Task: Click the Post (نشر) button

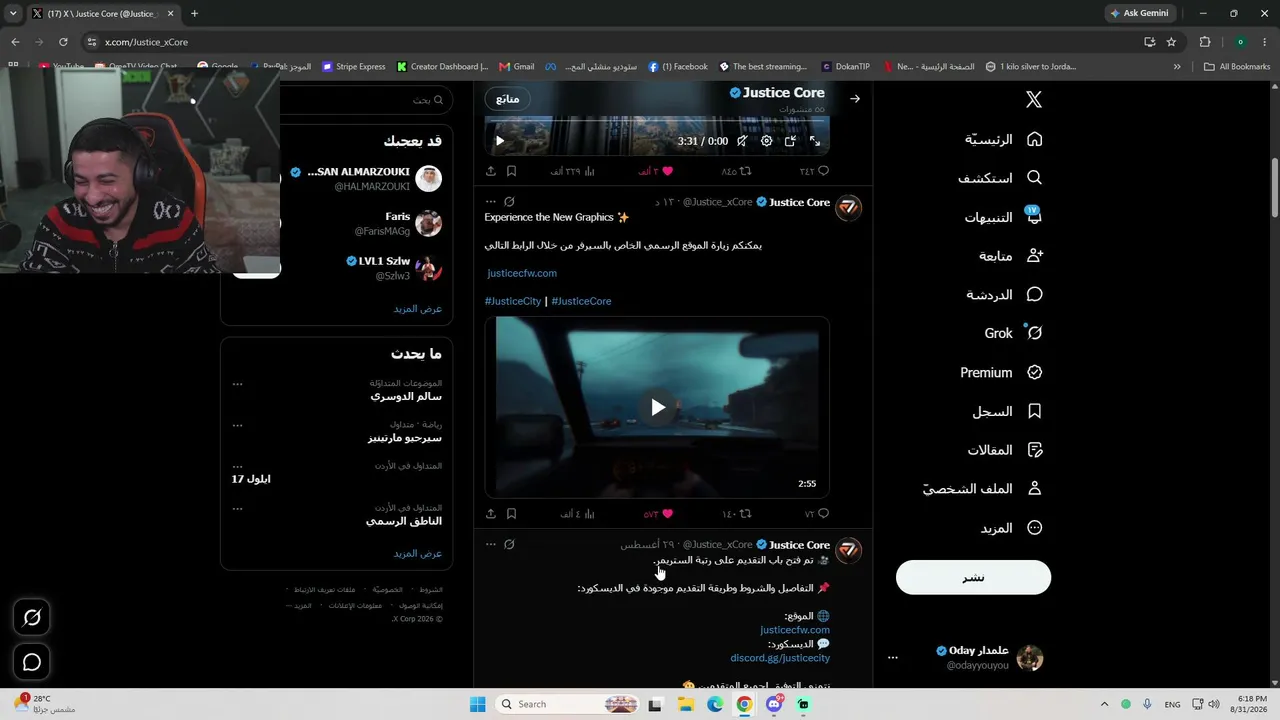Action: [x=973, y=577]
